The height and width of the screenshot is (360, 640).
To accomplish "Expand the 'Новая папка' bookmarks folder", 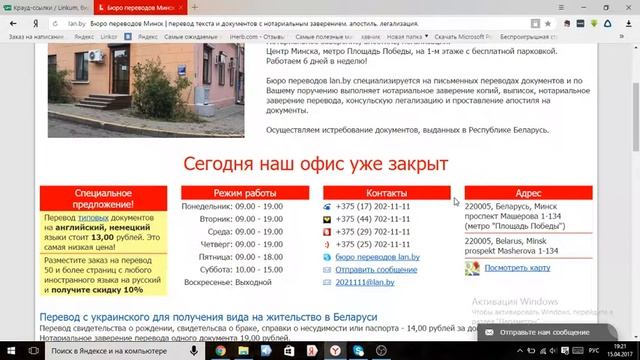I will point(407,37).
